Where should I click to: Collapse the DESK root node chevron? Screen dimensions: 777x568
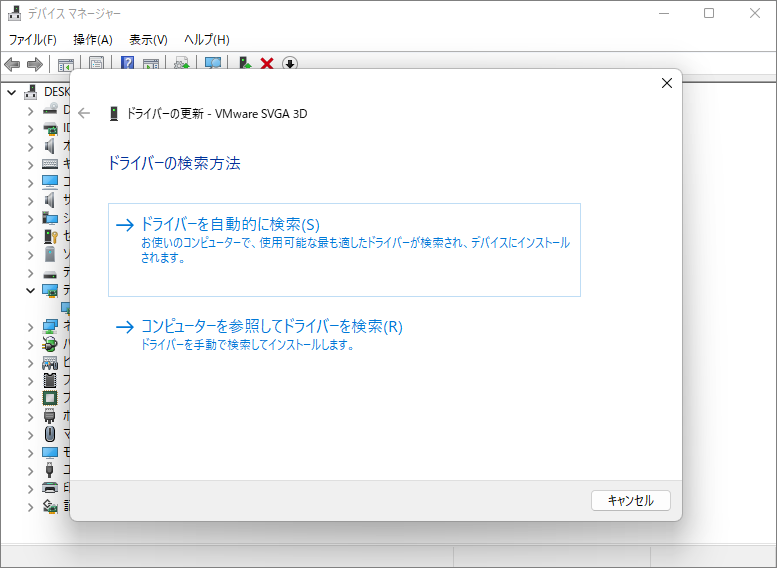point(12,92)
